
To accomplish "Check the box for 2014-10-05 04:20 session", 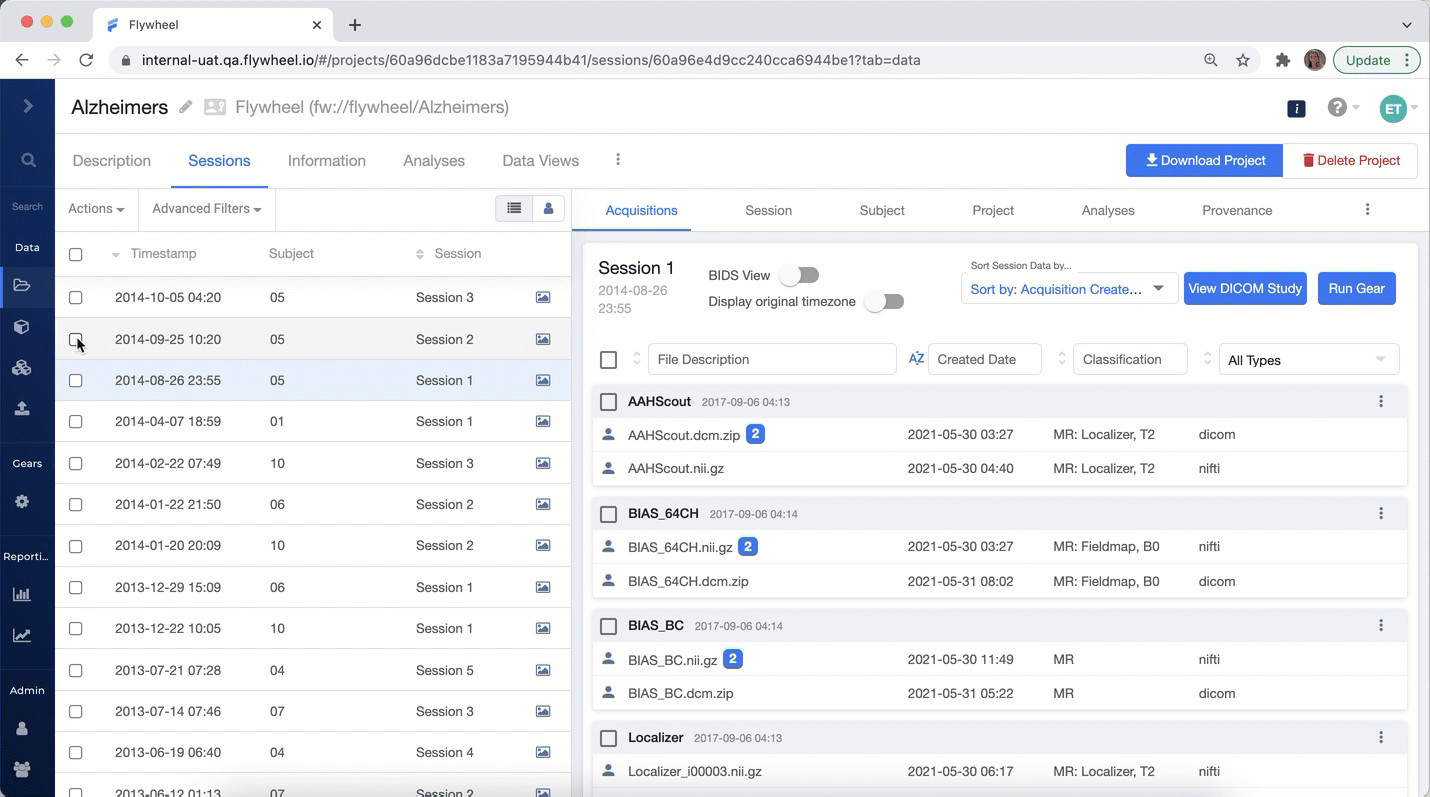I will click(75, 297).
